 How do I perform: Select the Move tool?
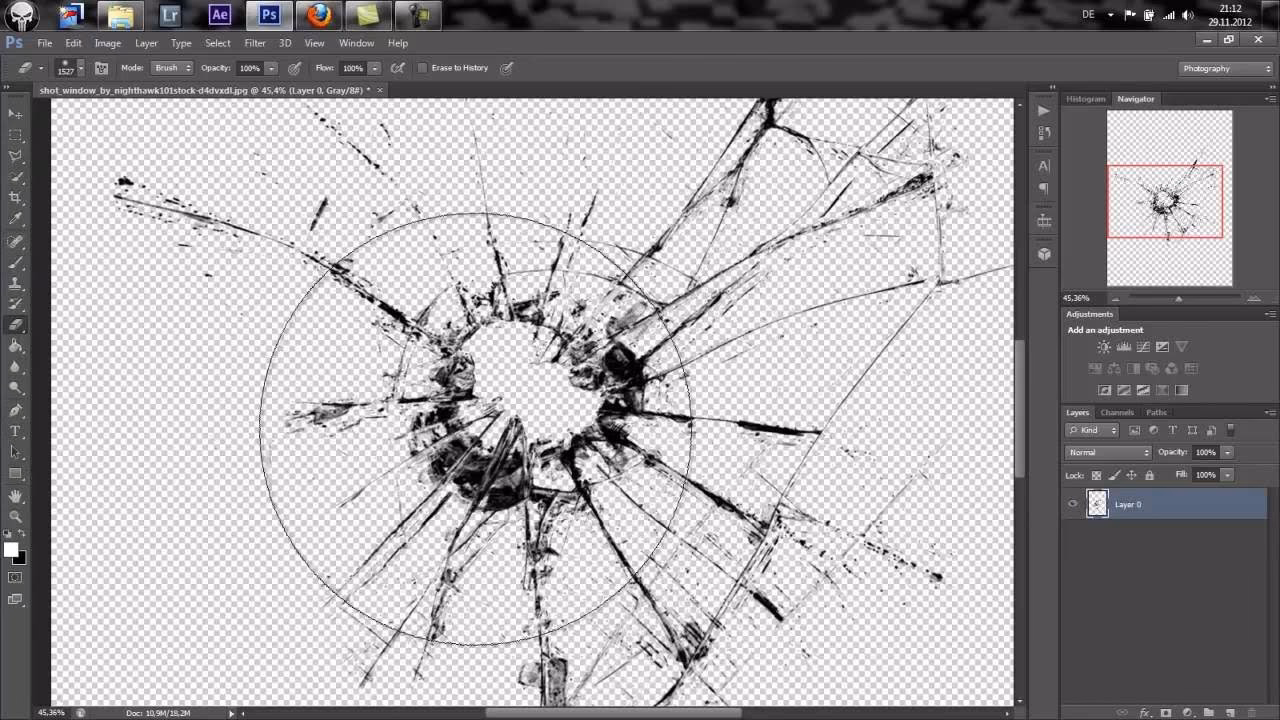(x=15, y=114)
